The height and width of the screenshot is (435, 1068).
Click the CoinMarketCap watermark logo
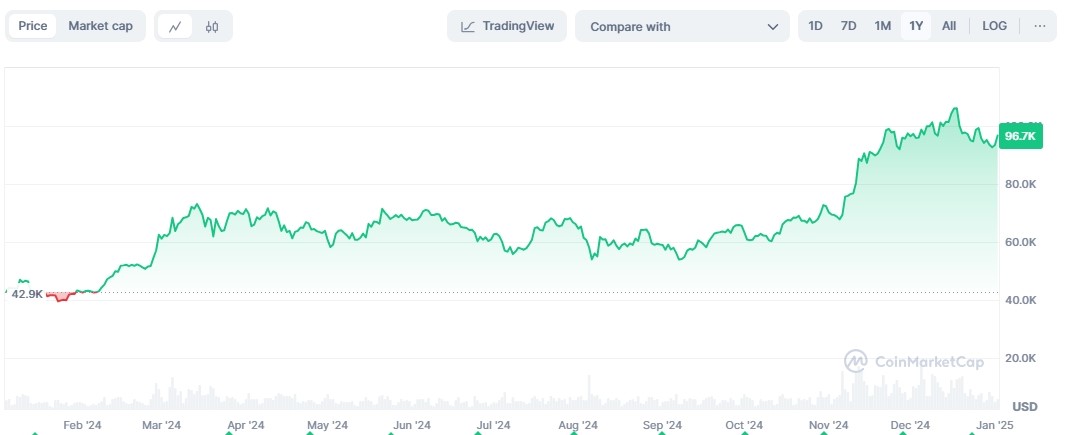pos(913,362)
